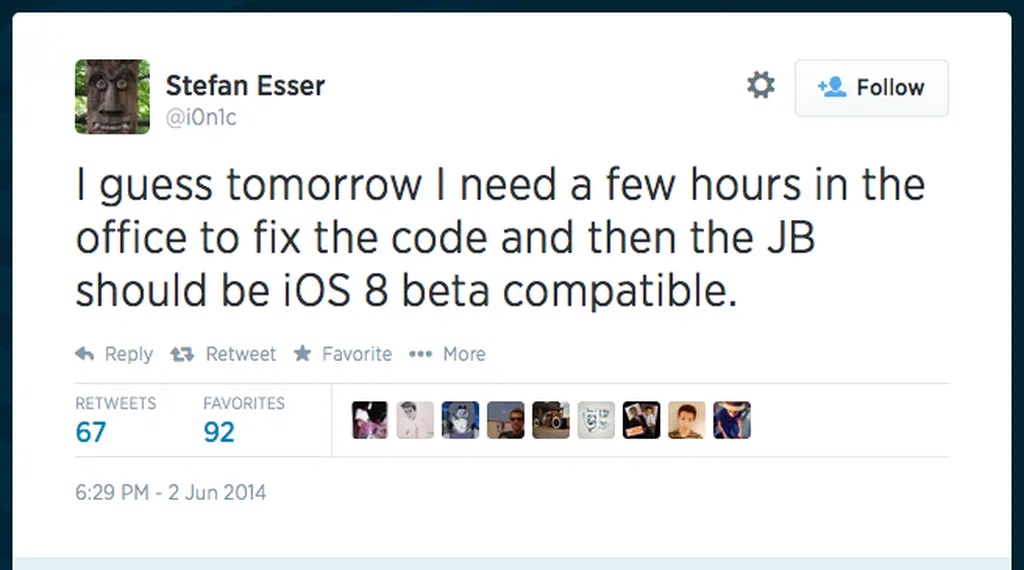The height and width of the screenshot is (570, 1024).
Task: View the 92 favorites list
Action: tap(219, 431)
